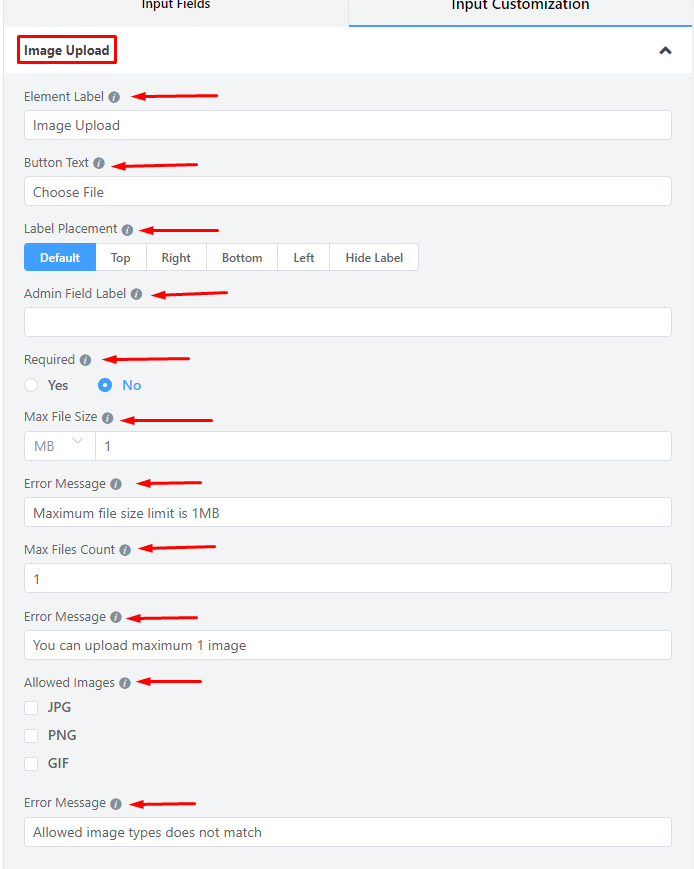694x869 pixels.
Task: Set label placement to Top
Action: (121, 258)
